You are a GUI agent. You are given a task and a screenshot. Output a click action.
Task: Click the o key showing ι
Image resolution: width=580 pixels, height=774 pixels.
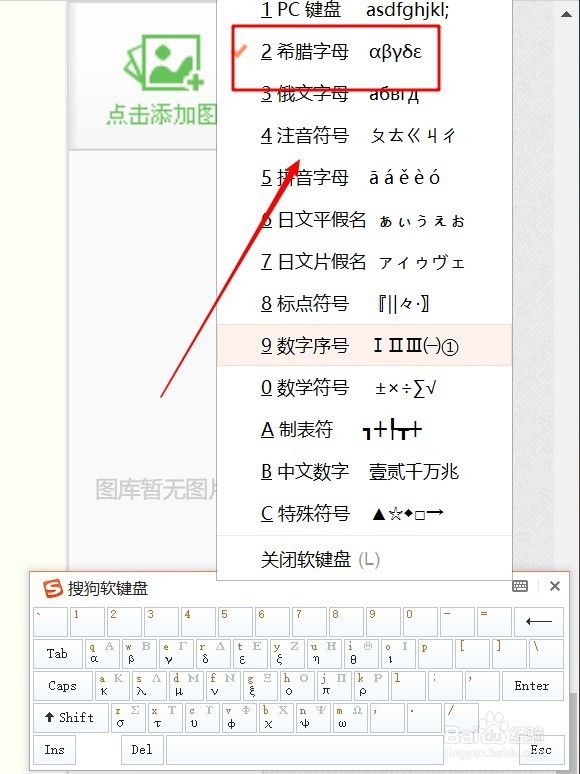click(398, 654)
